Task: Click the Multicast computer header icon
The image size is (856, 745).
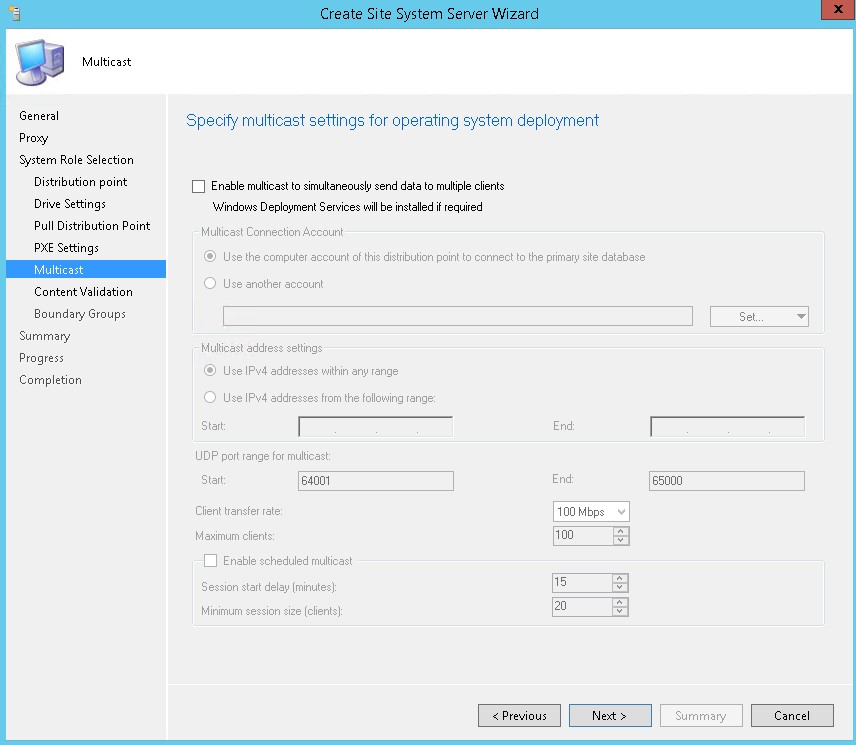Action: (x=40, y=62)
